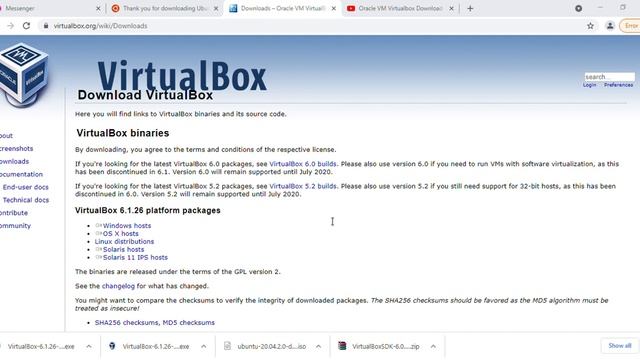Close the Downloads – Oracle VM VirtualBox tab
Screen dimensions: 640x360
pyautogui.click(x=333, y=8)
